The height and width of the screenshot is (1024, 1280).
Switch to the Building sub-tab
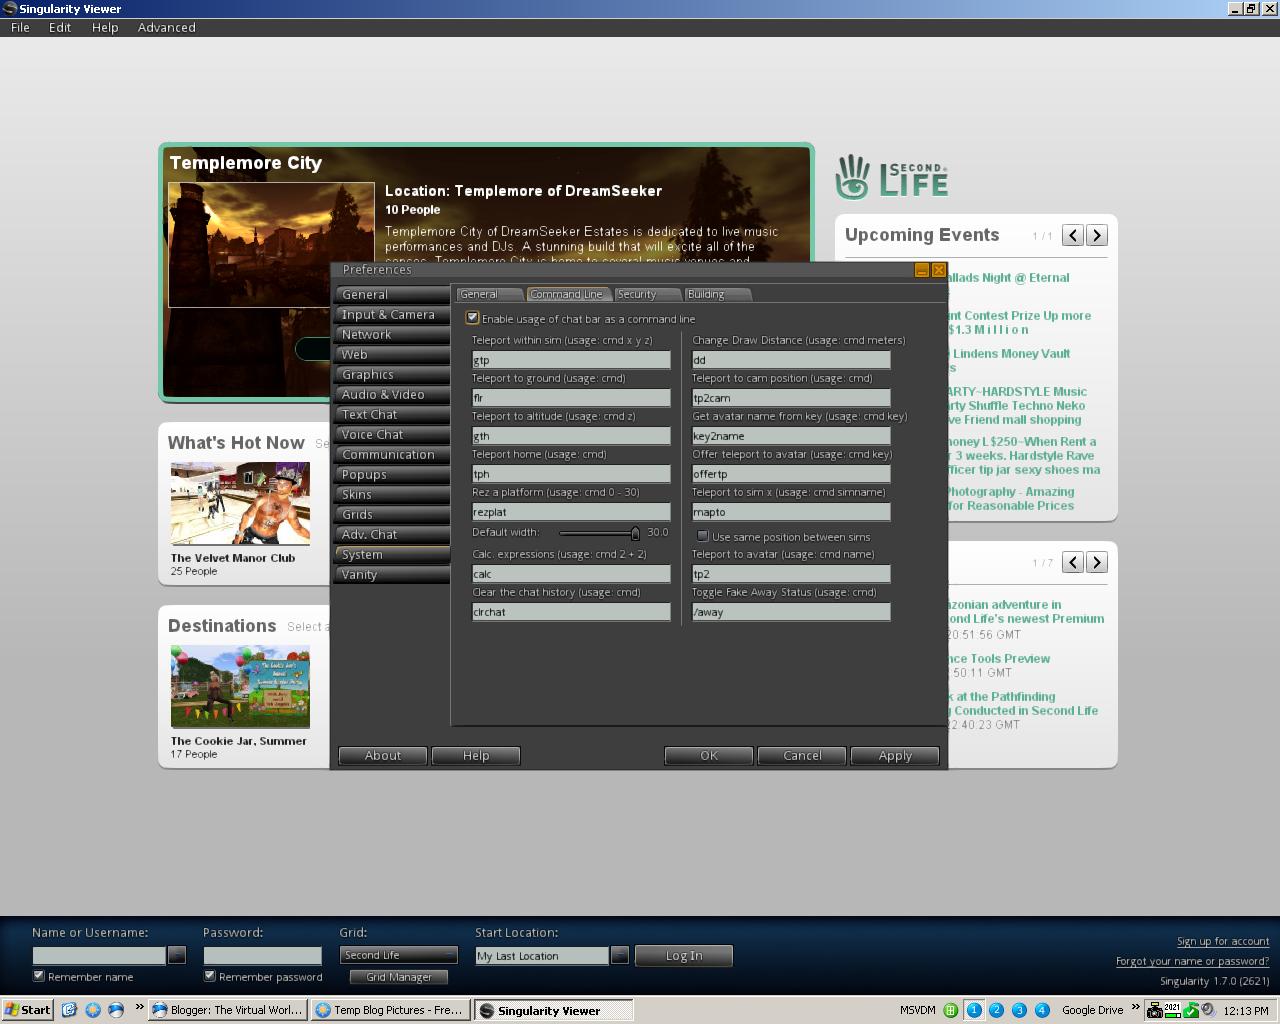click(x=717, y=294)
